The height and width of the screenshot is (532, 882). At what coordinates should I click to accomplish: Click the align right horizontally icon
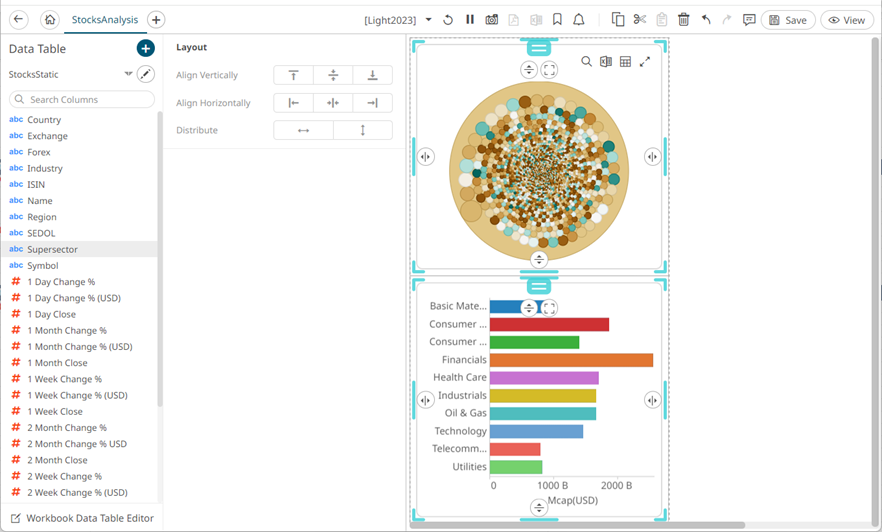click(x=372, y=103)
